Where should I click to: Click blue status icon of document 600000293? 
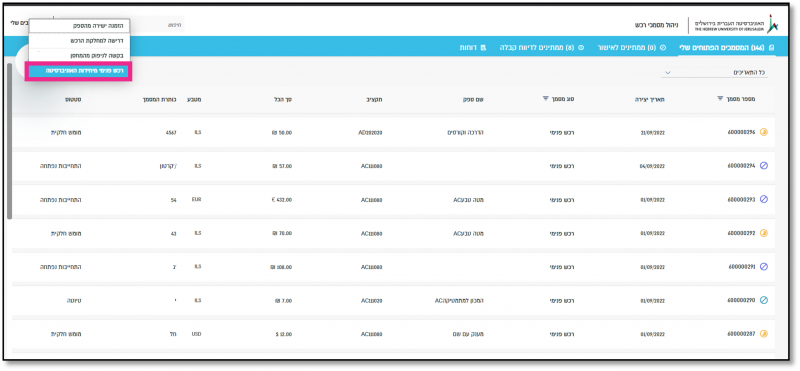(764, 200)
